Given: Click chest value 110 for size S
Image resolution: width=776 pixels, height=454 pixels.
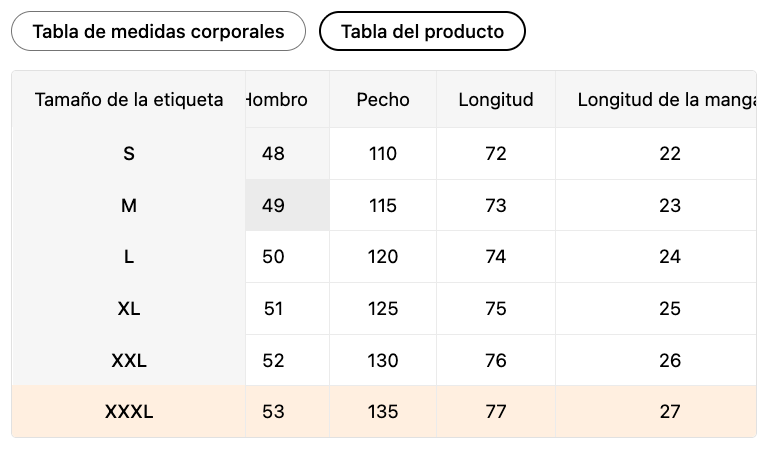Looking at the screenshot, I should click(x=383, y=154).
